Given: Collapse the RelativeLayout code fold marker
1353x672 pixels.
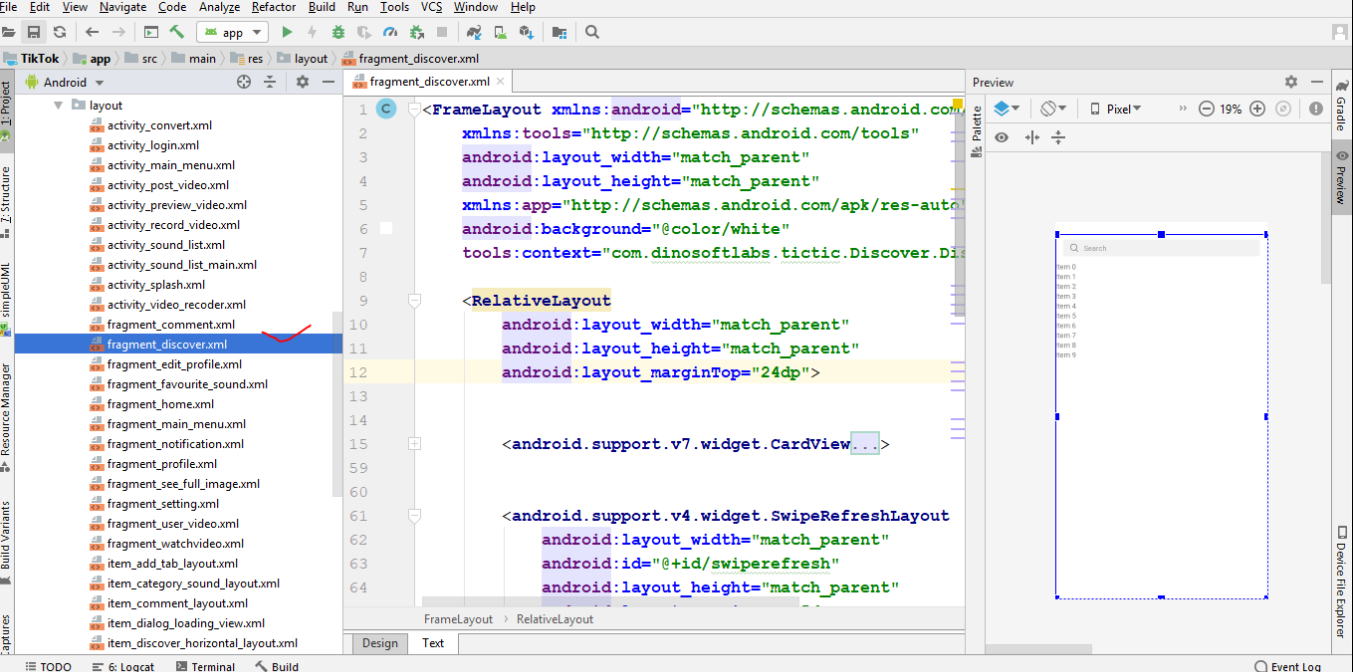Looking at the screenshot, I should coord(415,300).
